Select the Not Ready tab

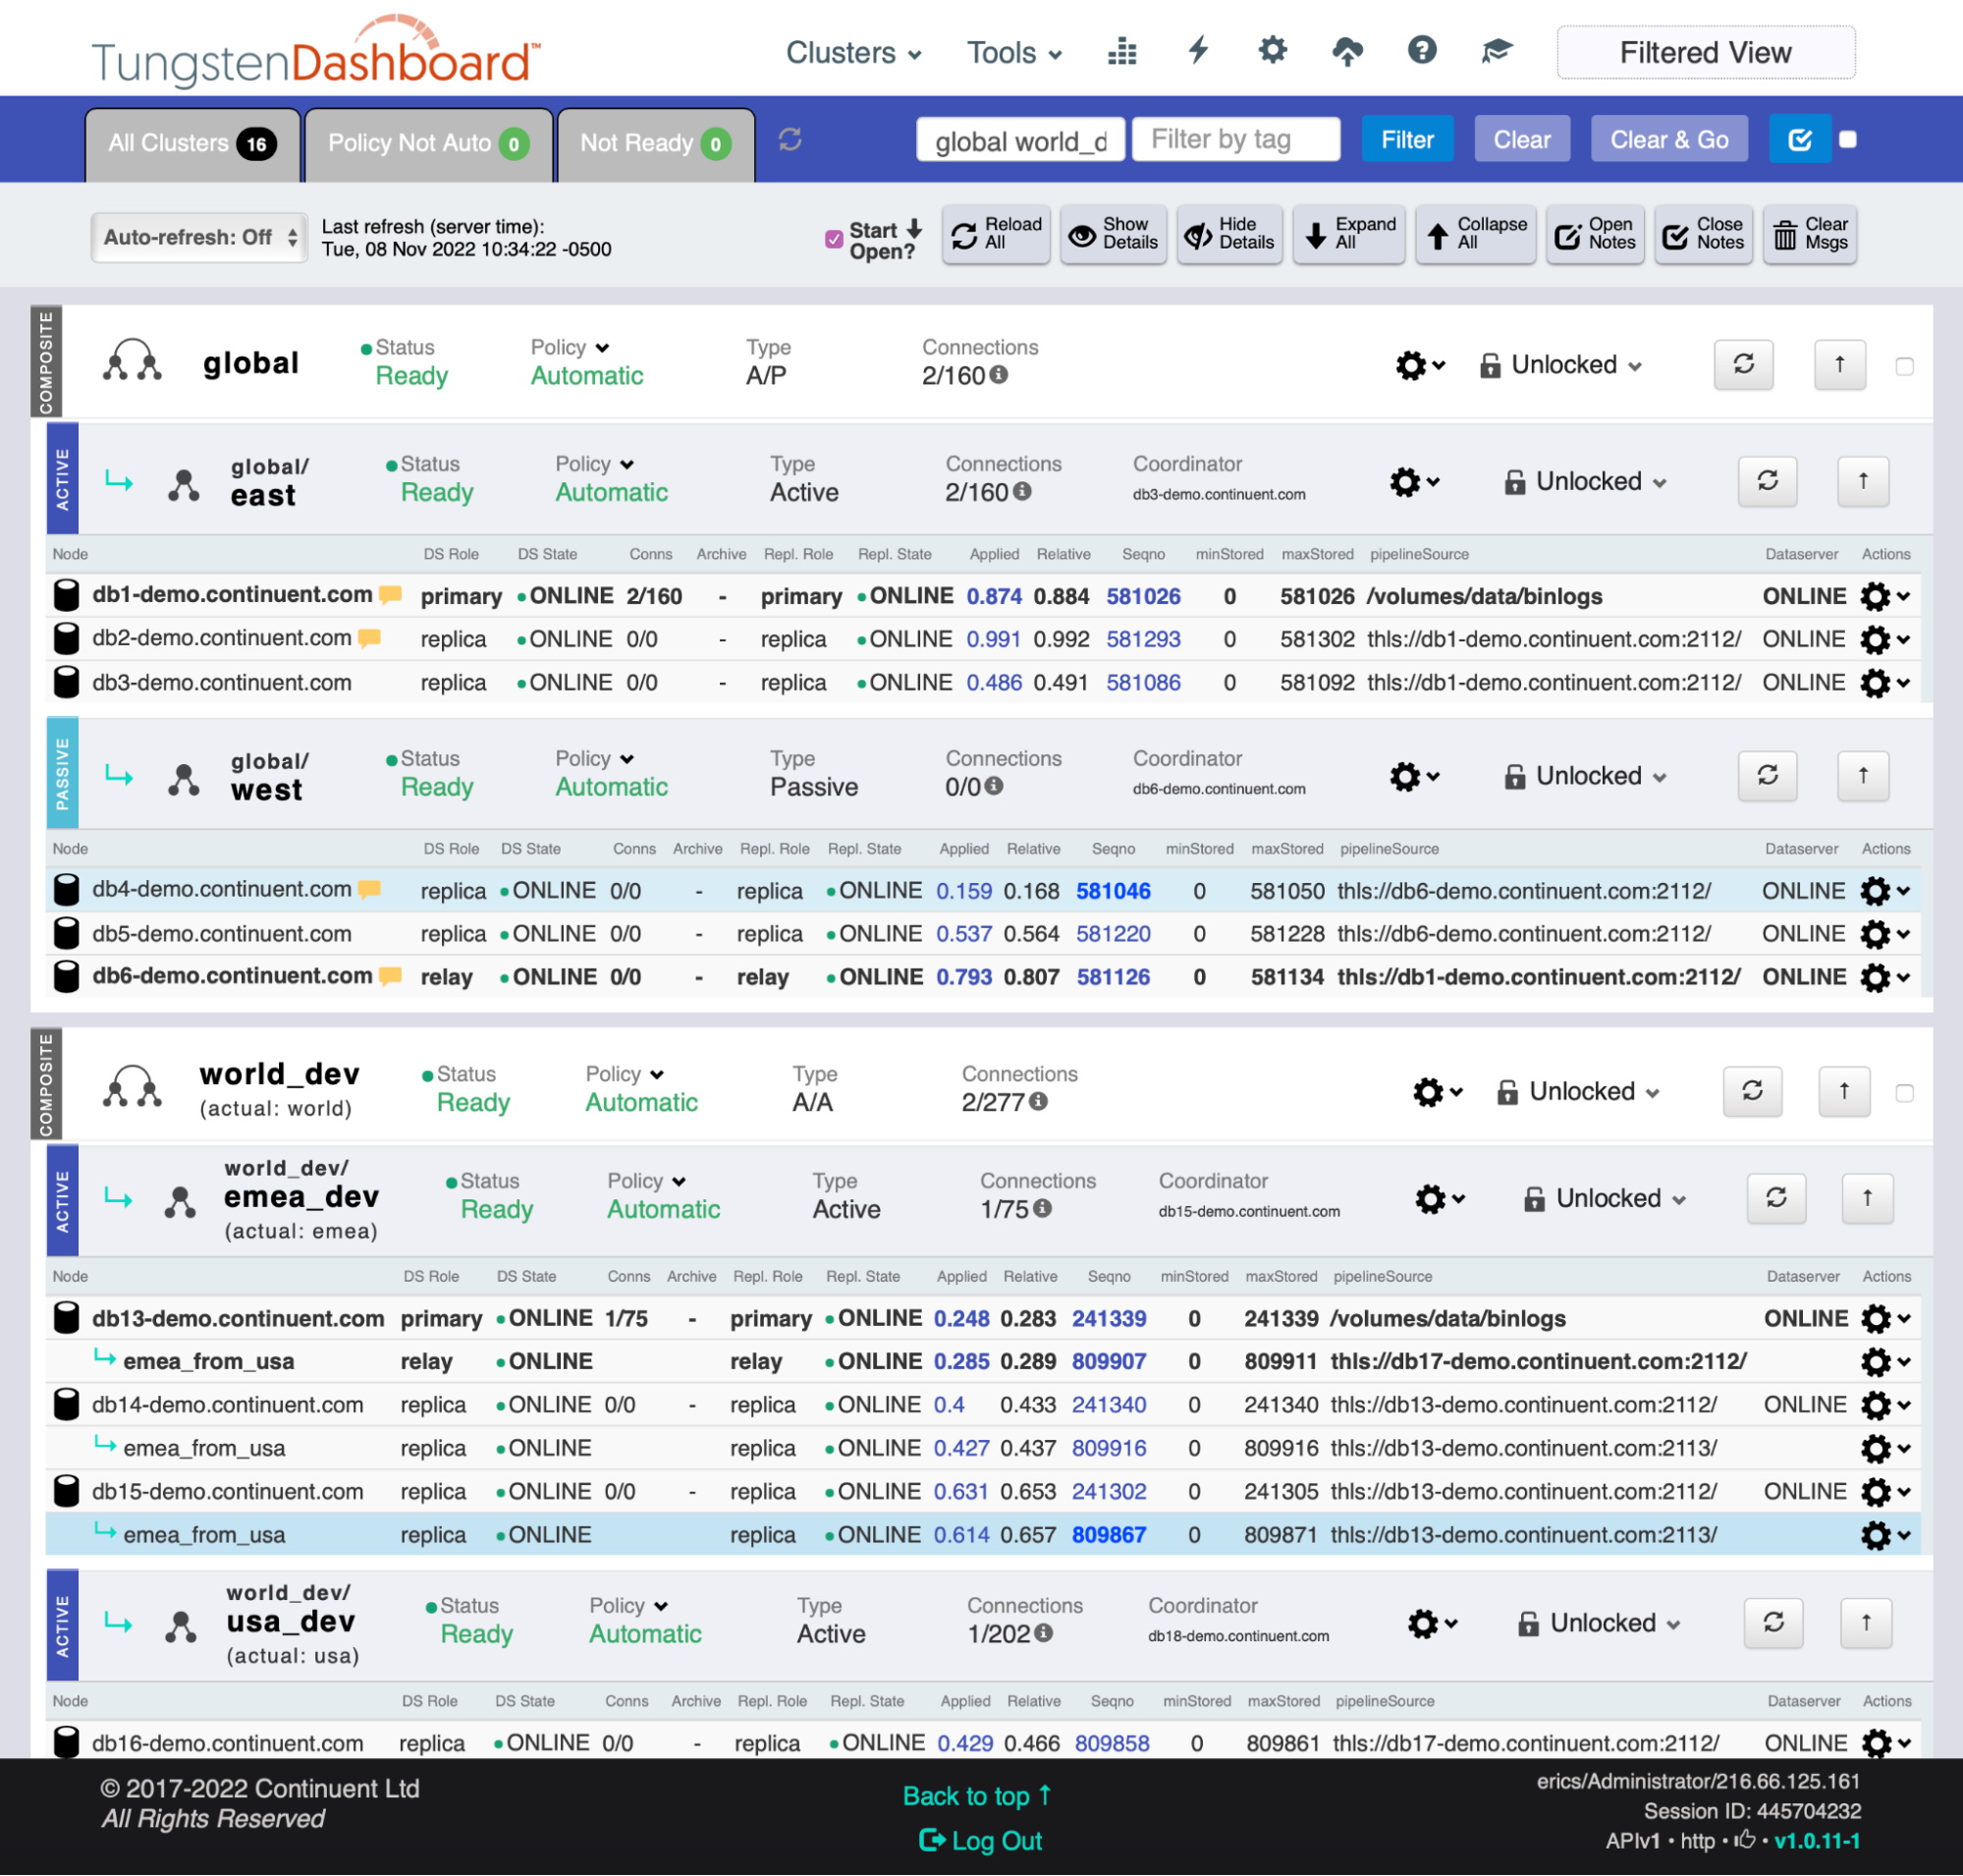(655, 144)
